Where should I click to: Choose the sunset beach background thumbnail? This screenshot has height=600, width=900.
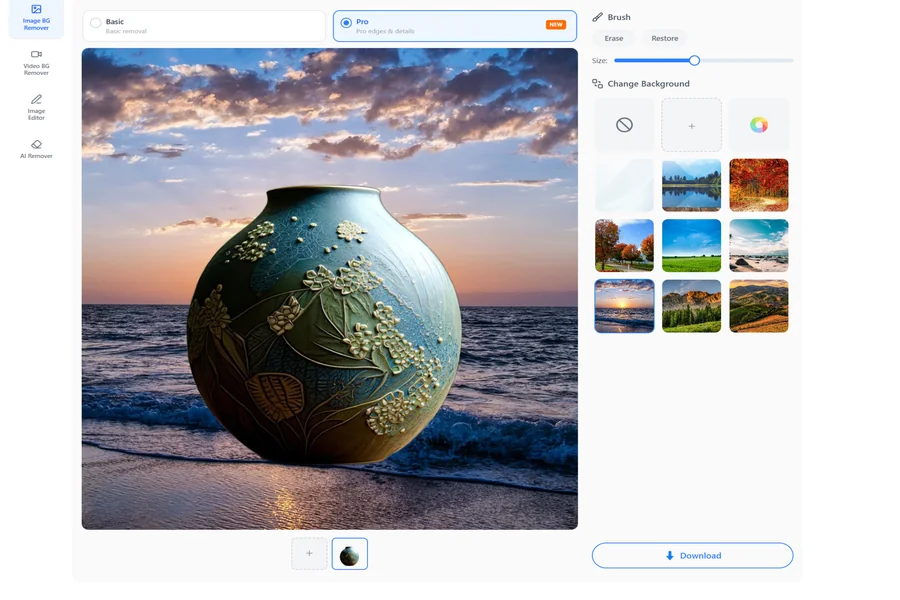pos(624,306)
